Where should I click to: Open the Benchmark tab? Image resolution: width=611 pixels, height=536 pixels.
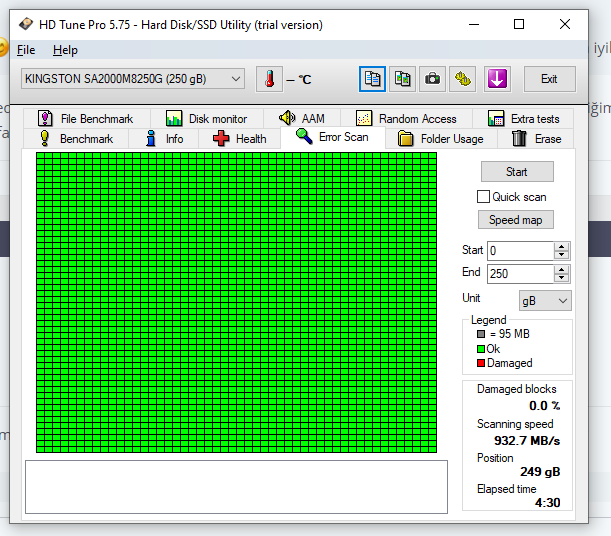click(76, 139)
